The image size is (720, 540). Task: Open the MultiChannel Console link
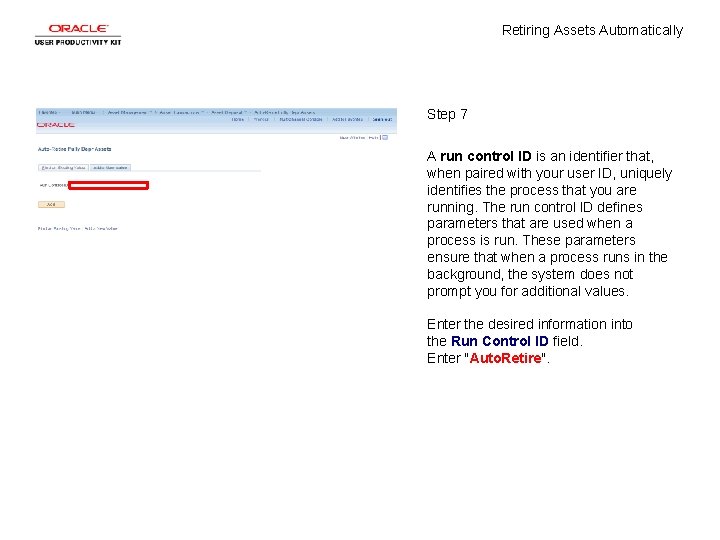click(x=301, y=119)
